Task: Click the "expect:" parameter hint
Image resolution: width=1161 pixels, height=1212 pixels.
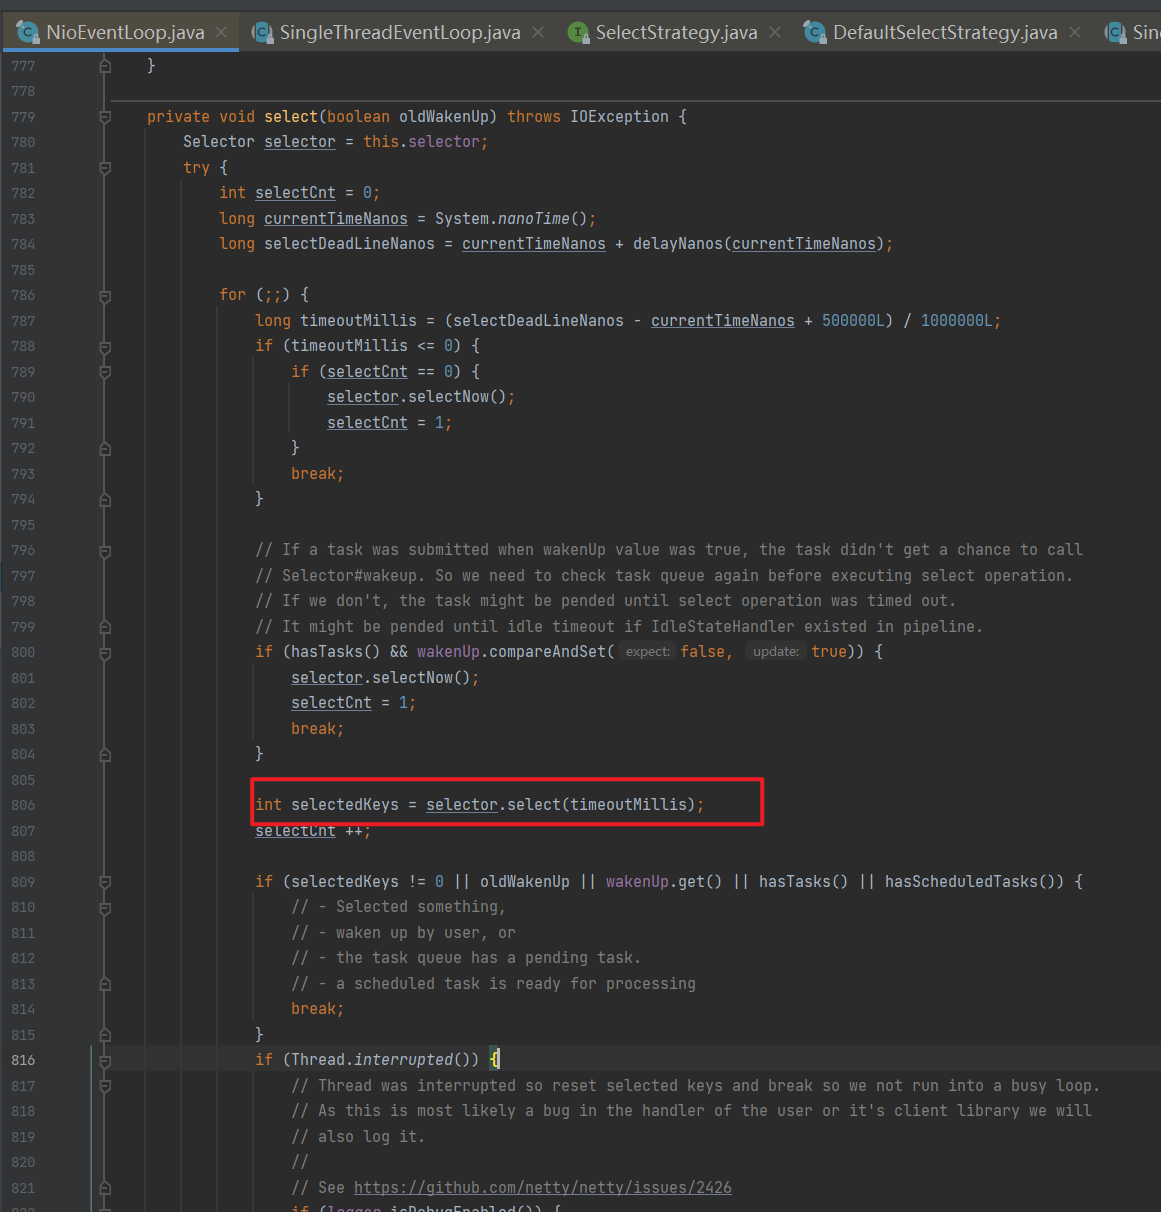Action: [x=647, y=652]
